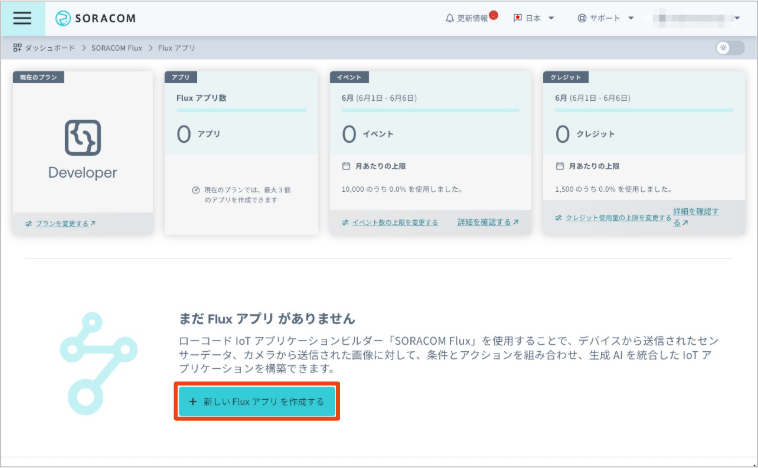Click 6月 date range in クレジット card
The width and height of the screenshot is (758, 468).
click(593, 98)
